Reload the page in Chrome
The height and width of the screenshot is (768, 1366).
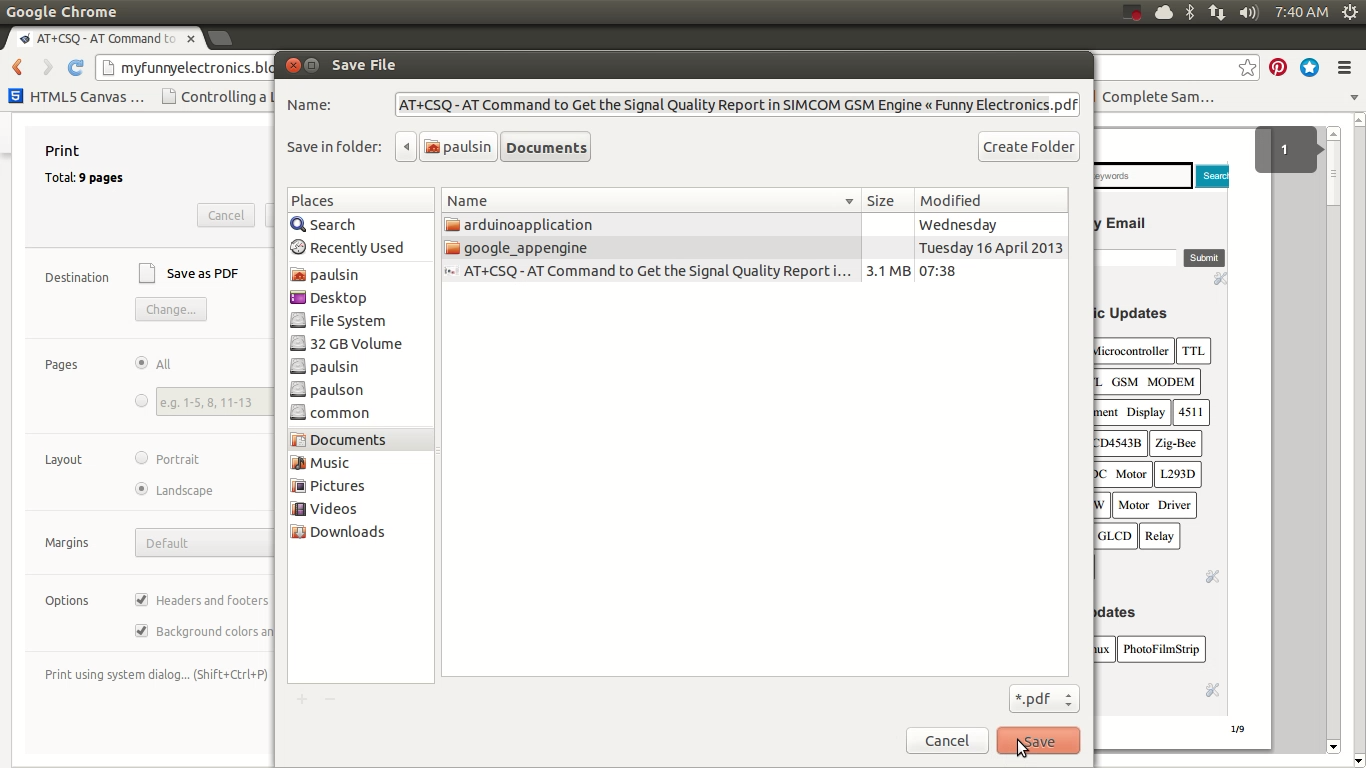[75, 68]
